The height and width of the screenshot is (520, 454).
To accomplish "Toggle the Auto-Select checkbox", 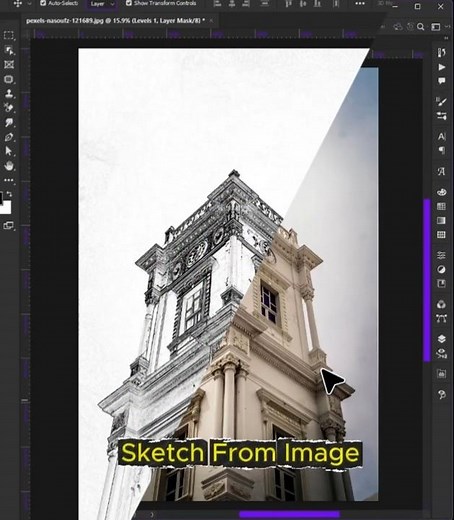I will pyautogui.click(x=43, y=3).
